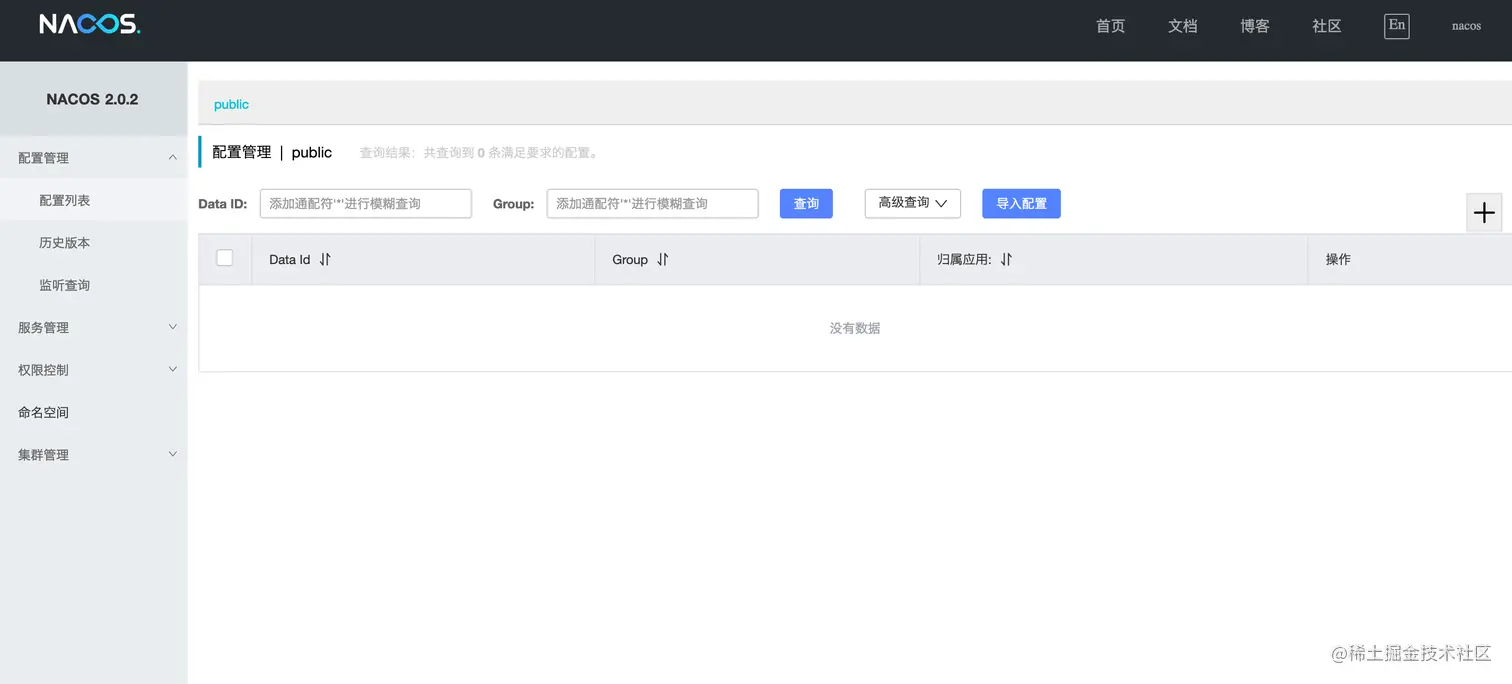
Task: Click 导入配置 to import configurations
Action: pos(1021,203)
